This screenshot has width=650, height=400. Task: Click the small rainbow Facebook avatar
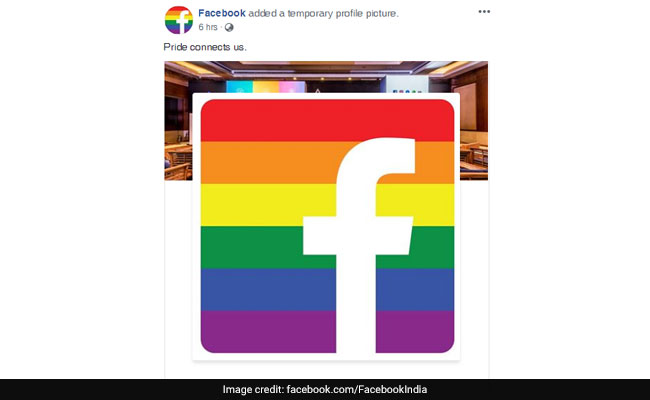179,20
